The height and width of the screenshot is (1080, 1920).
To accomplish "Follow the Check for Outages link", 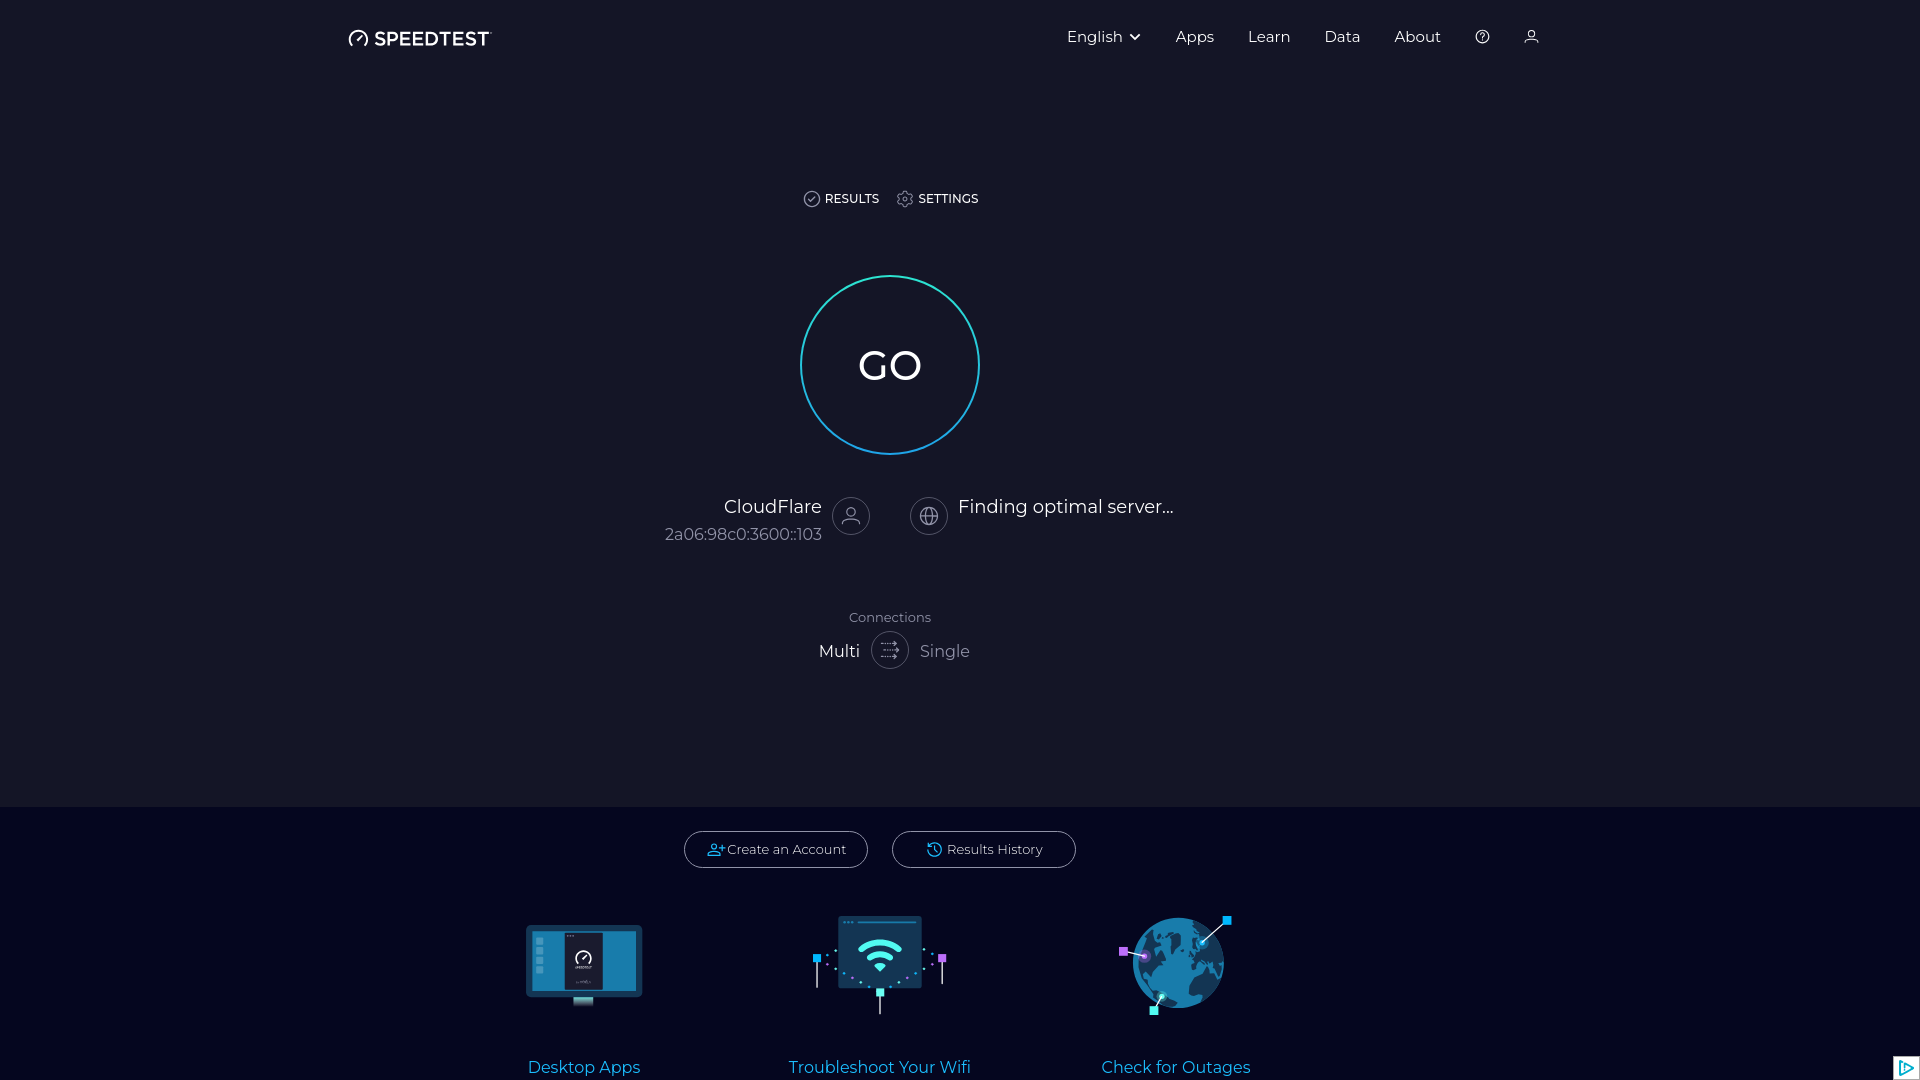I will 1176,1067.
